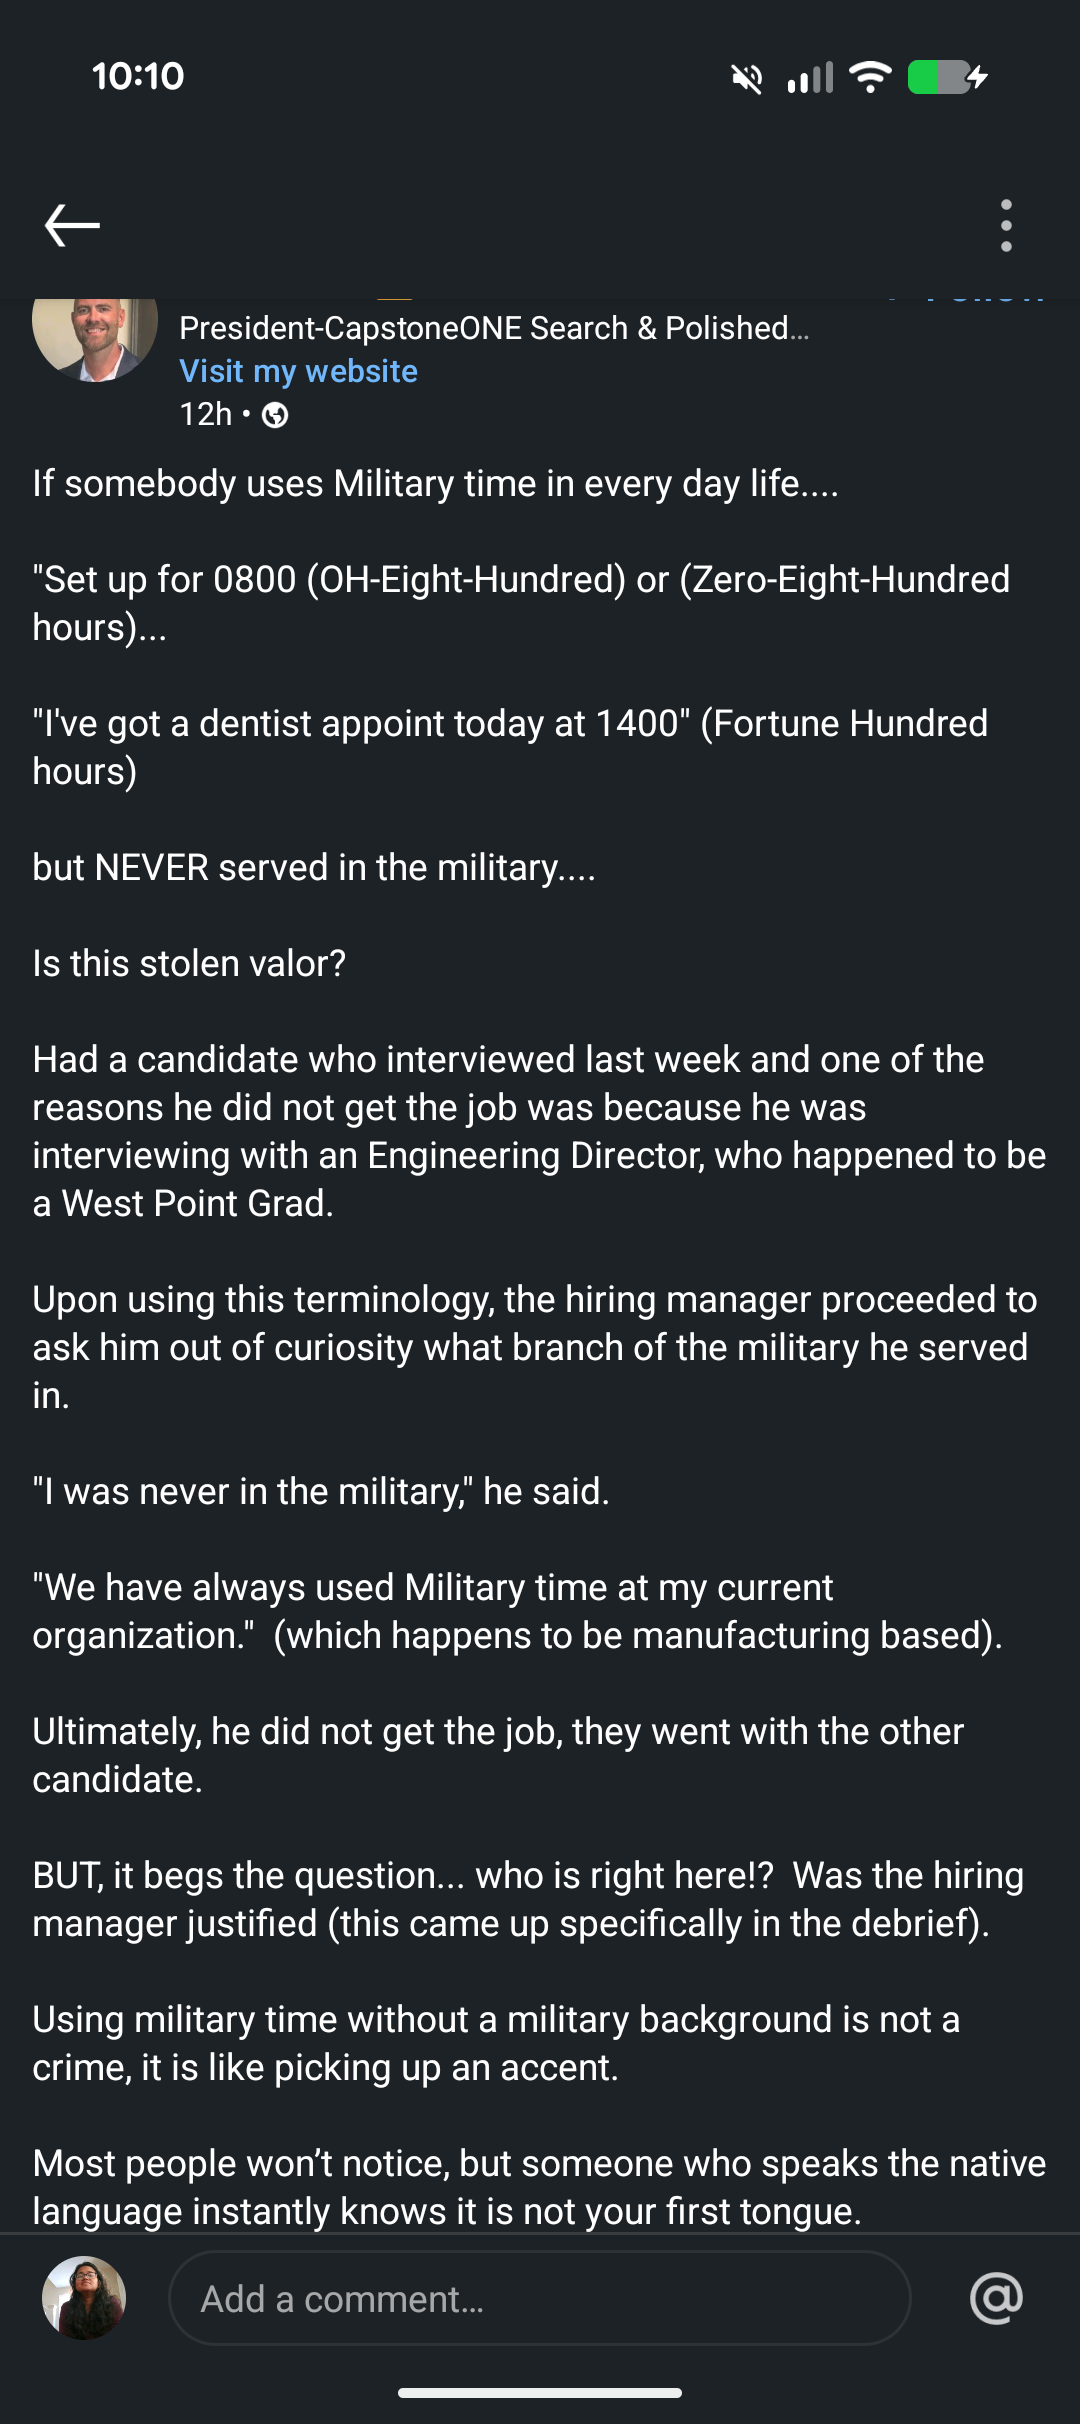Focus the "Add a comment…" field
This screenshot has width=1080, height=2424.
click(540, 2298)
